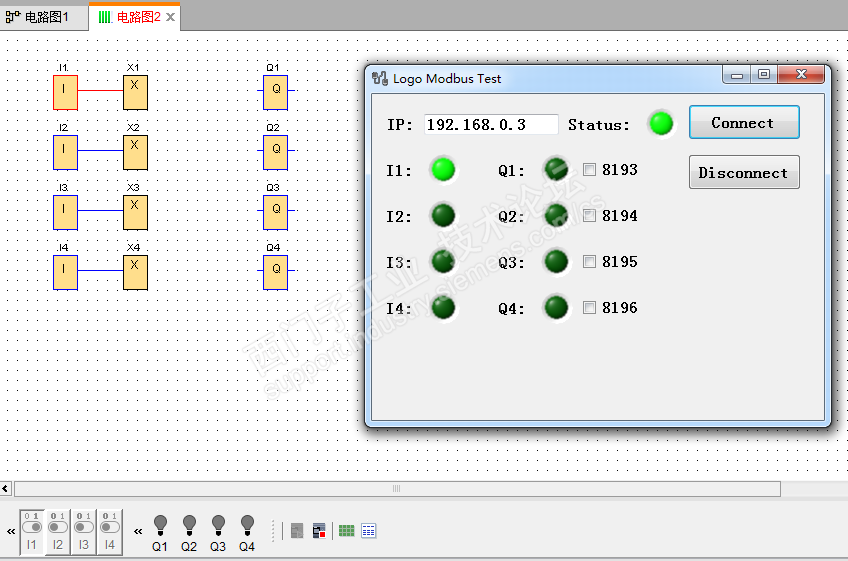This screenshot has width=848, height=561.
Task: Collapse the inputs group with left chevrons
Action: pyautogui.click(x=11, y=532)
